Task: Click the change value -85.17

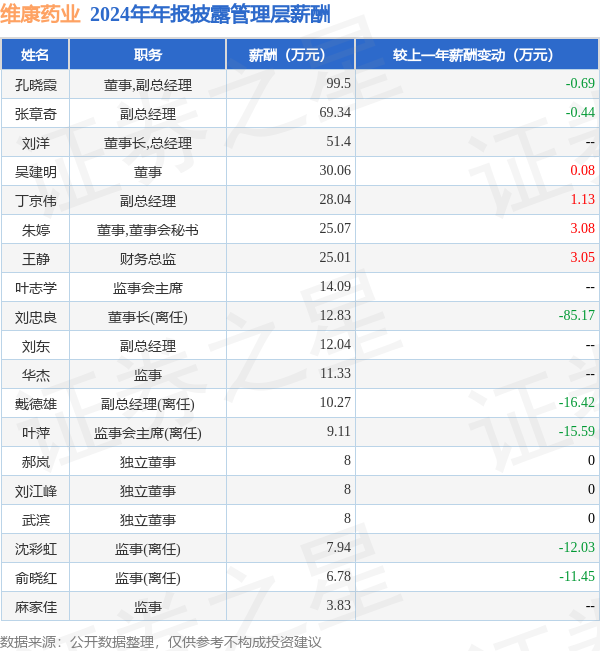Action: click(x=577, y=315)
